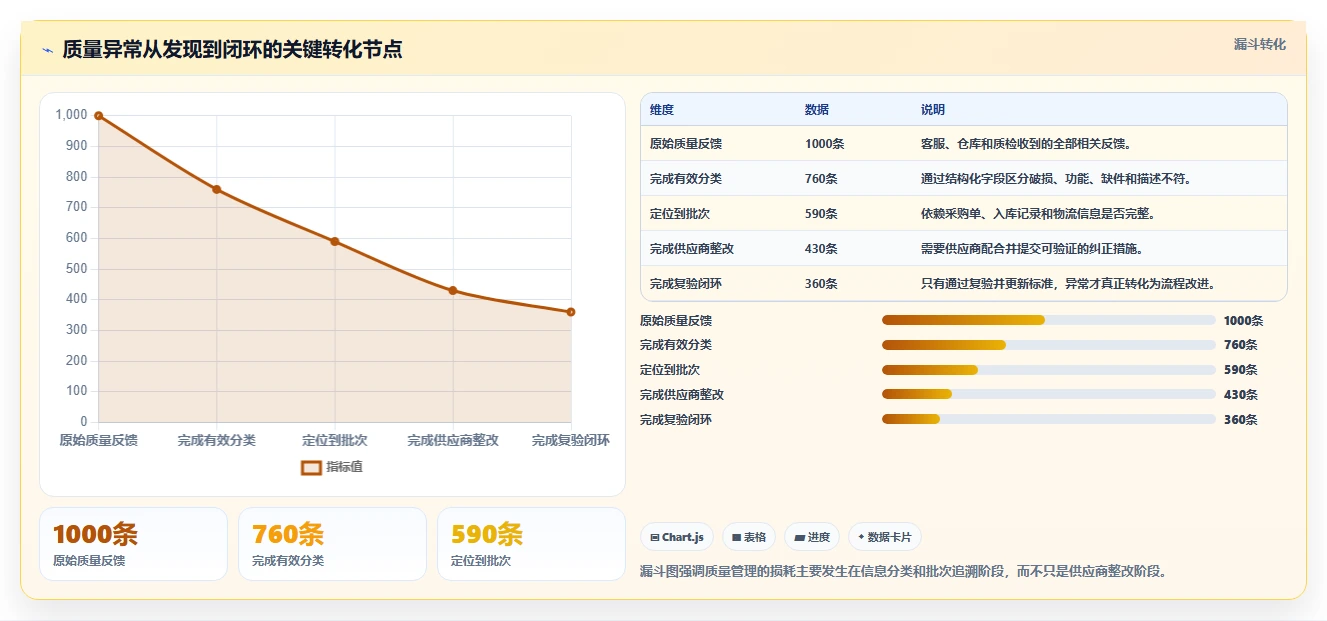Click the 1,000 y-axis label
This screenshot has width=1327, height=621.
click(71, 115)
